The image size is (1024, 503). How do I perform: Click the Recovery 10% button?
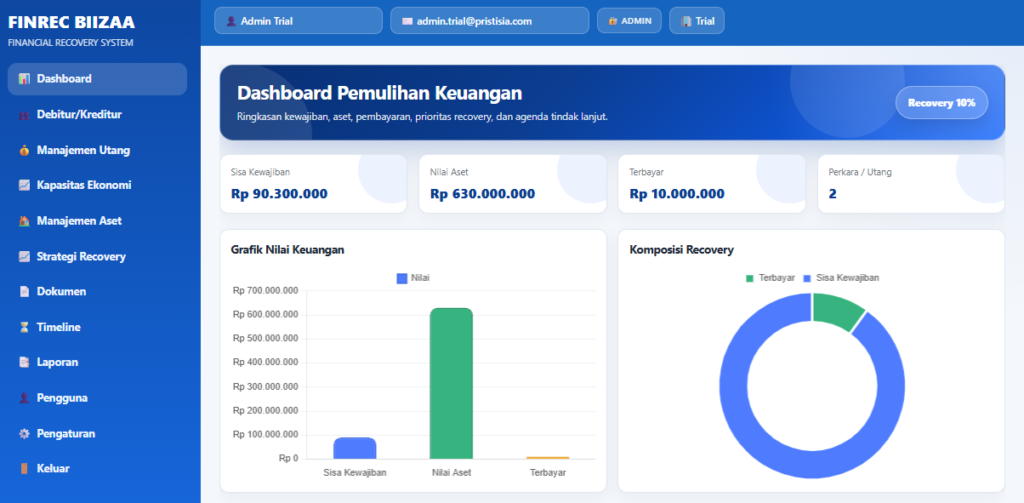[x=941, y=103]
